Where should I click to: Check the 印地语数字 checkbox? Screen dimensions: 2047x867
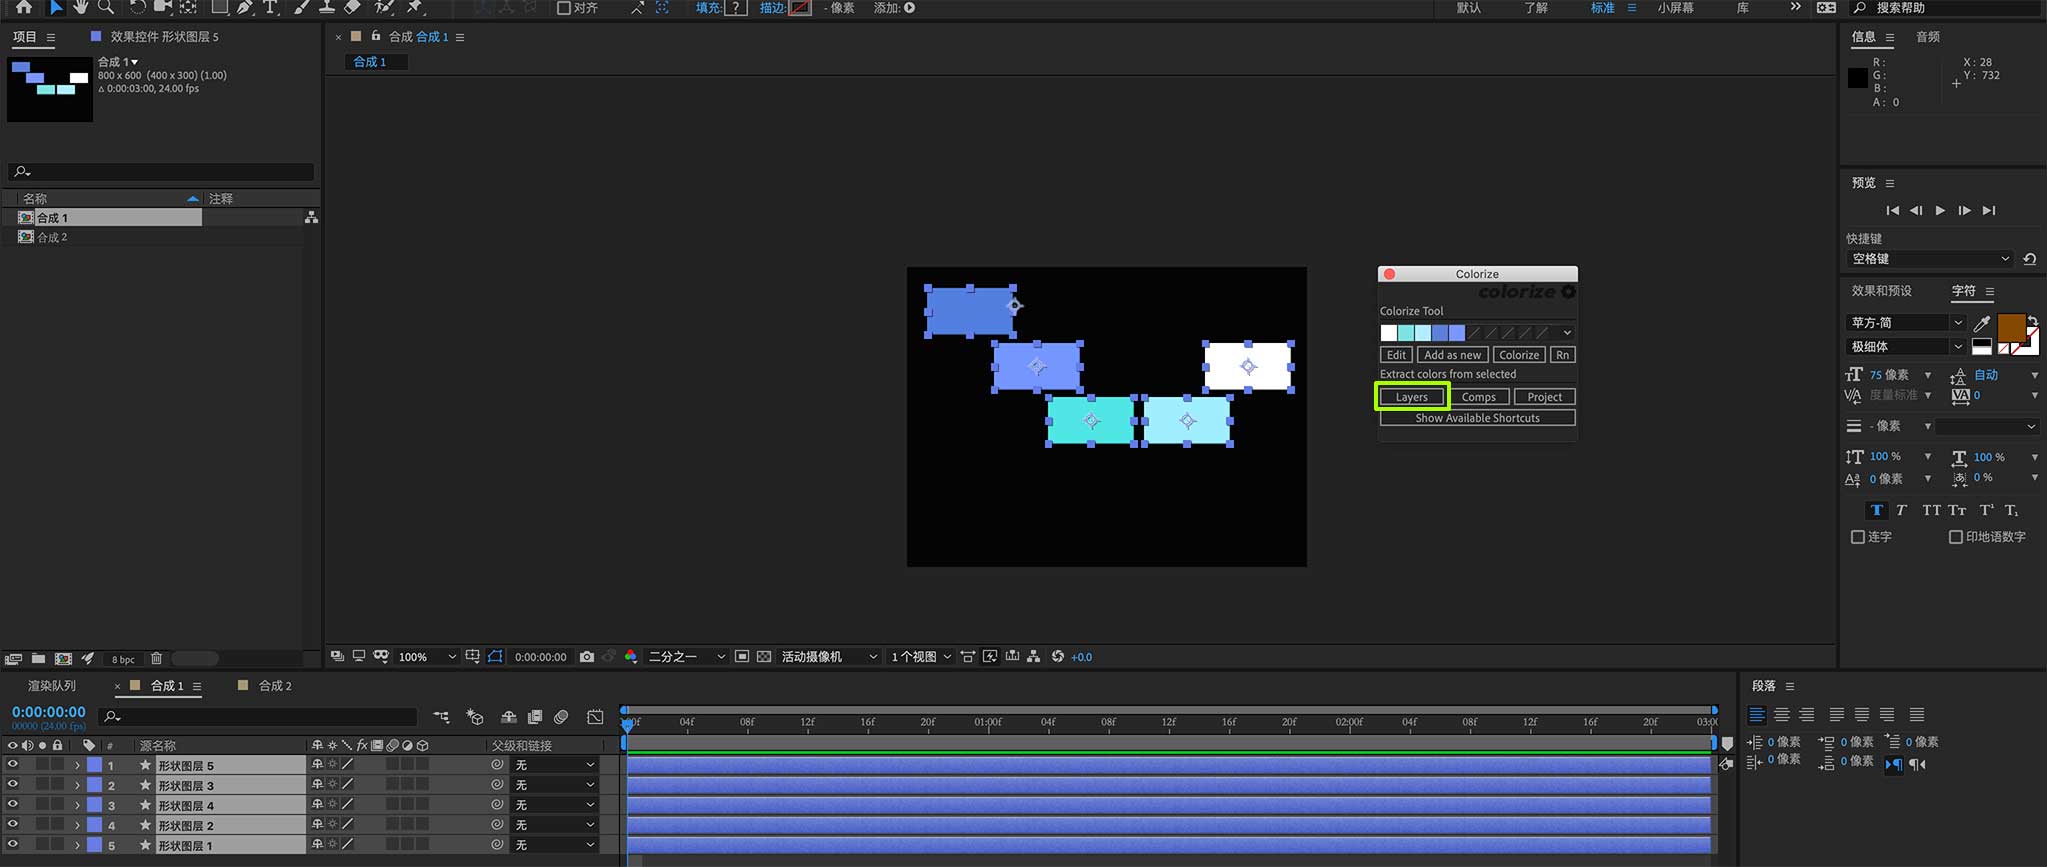[1956, 537]
